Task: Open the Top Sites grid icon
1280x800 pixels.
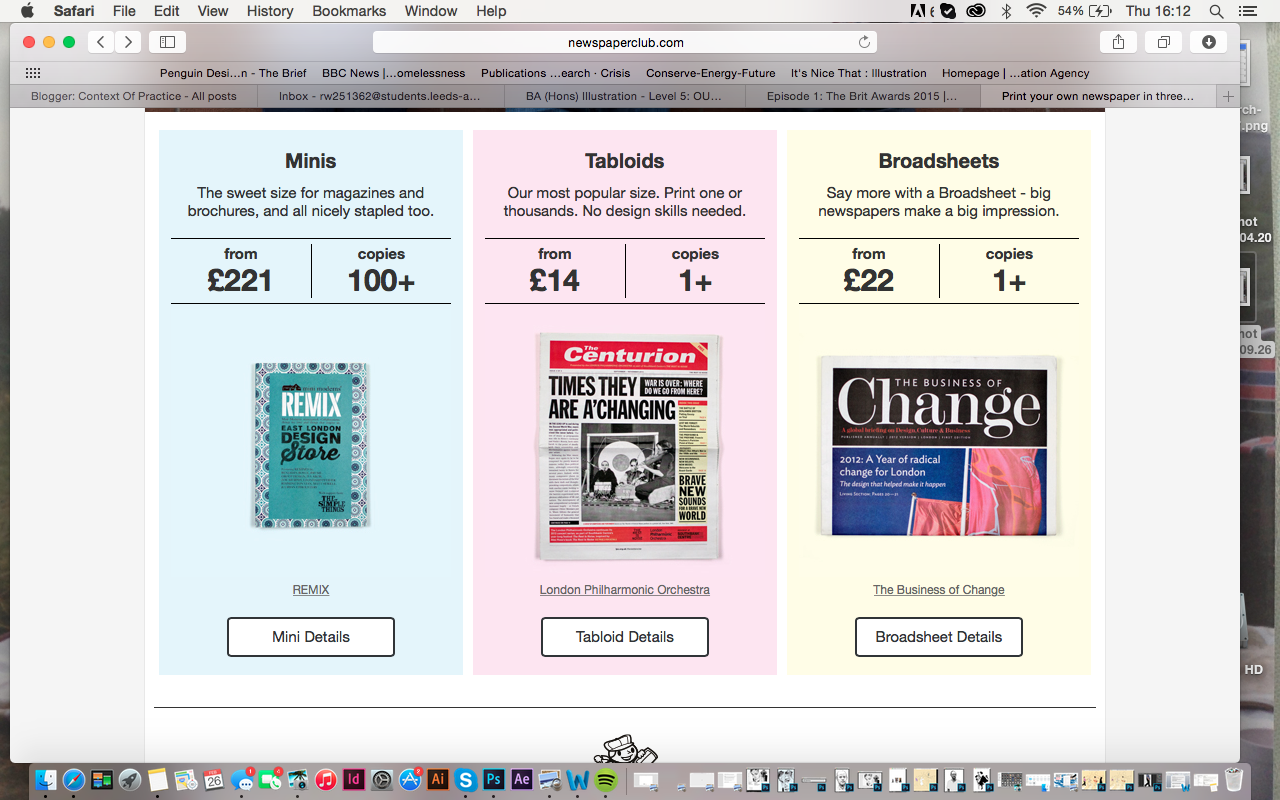Action: (33, 73)
